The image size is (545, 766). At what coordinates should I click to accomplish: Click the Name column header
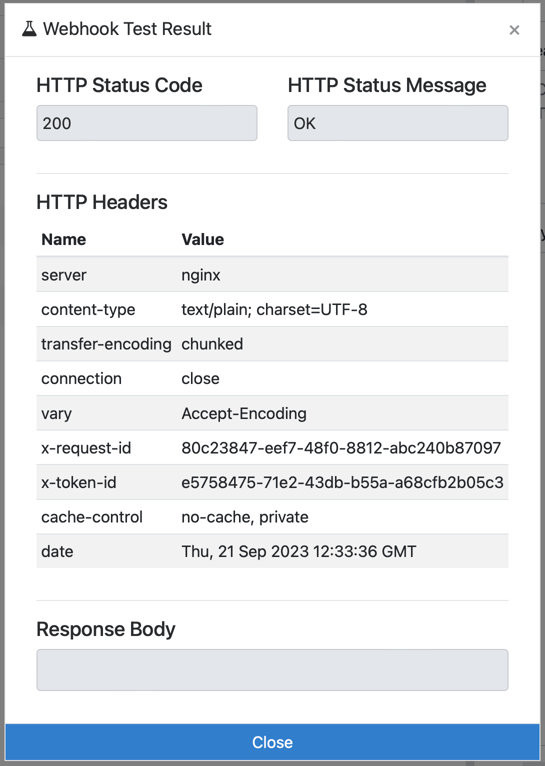coord(63,239)
